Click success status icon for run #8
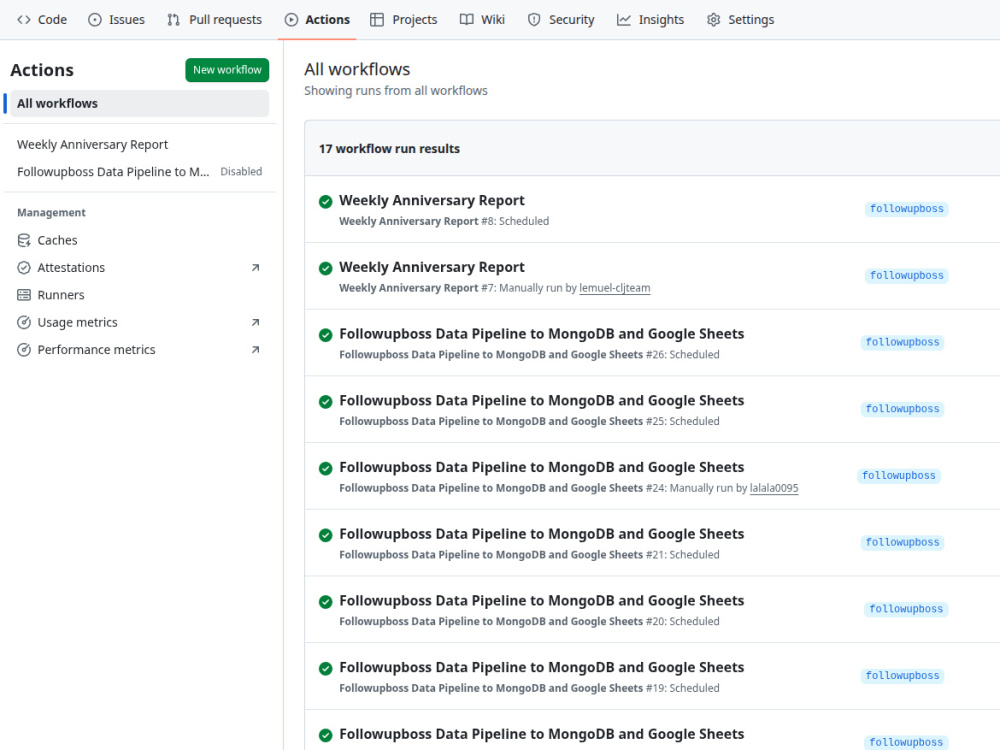 click(x=325, y=202)
